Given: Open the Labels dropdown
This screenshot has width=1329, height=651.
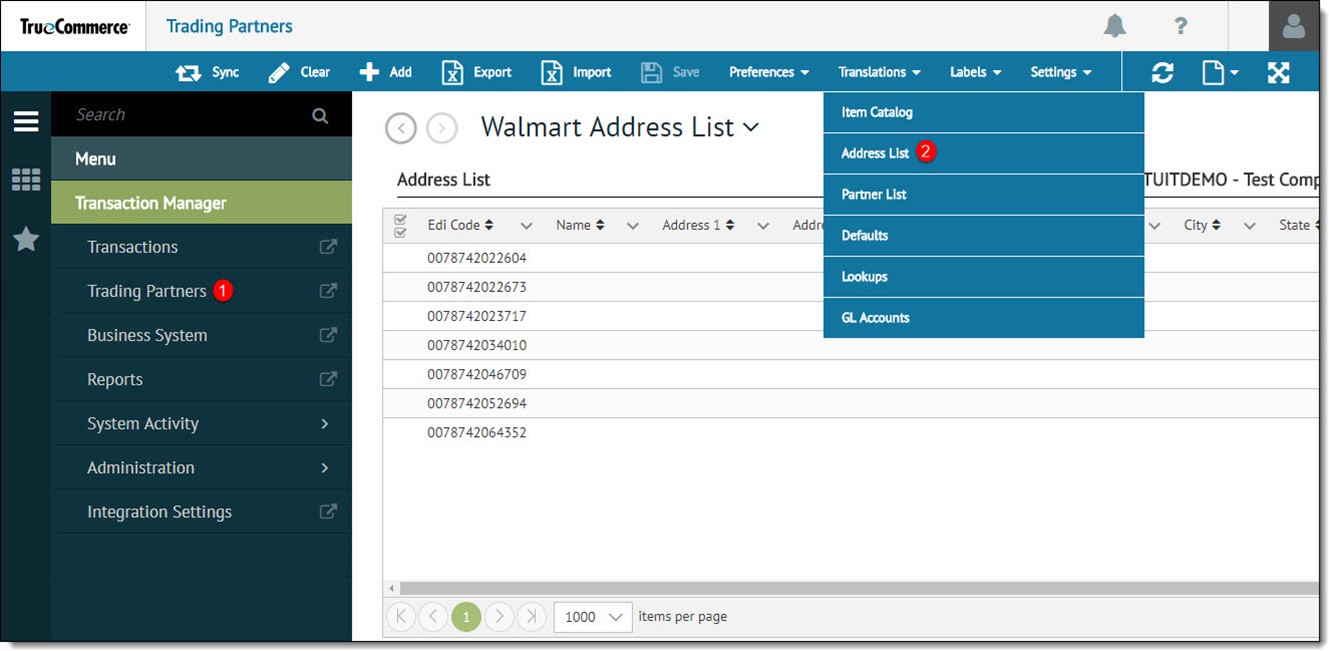Looking at the screenshot, I should point(975,72).
